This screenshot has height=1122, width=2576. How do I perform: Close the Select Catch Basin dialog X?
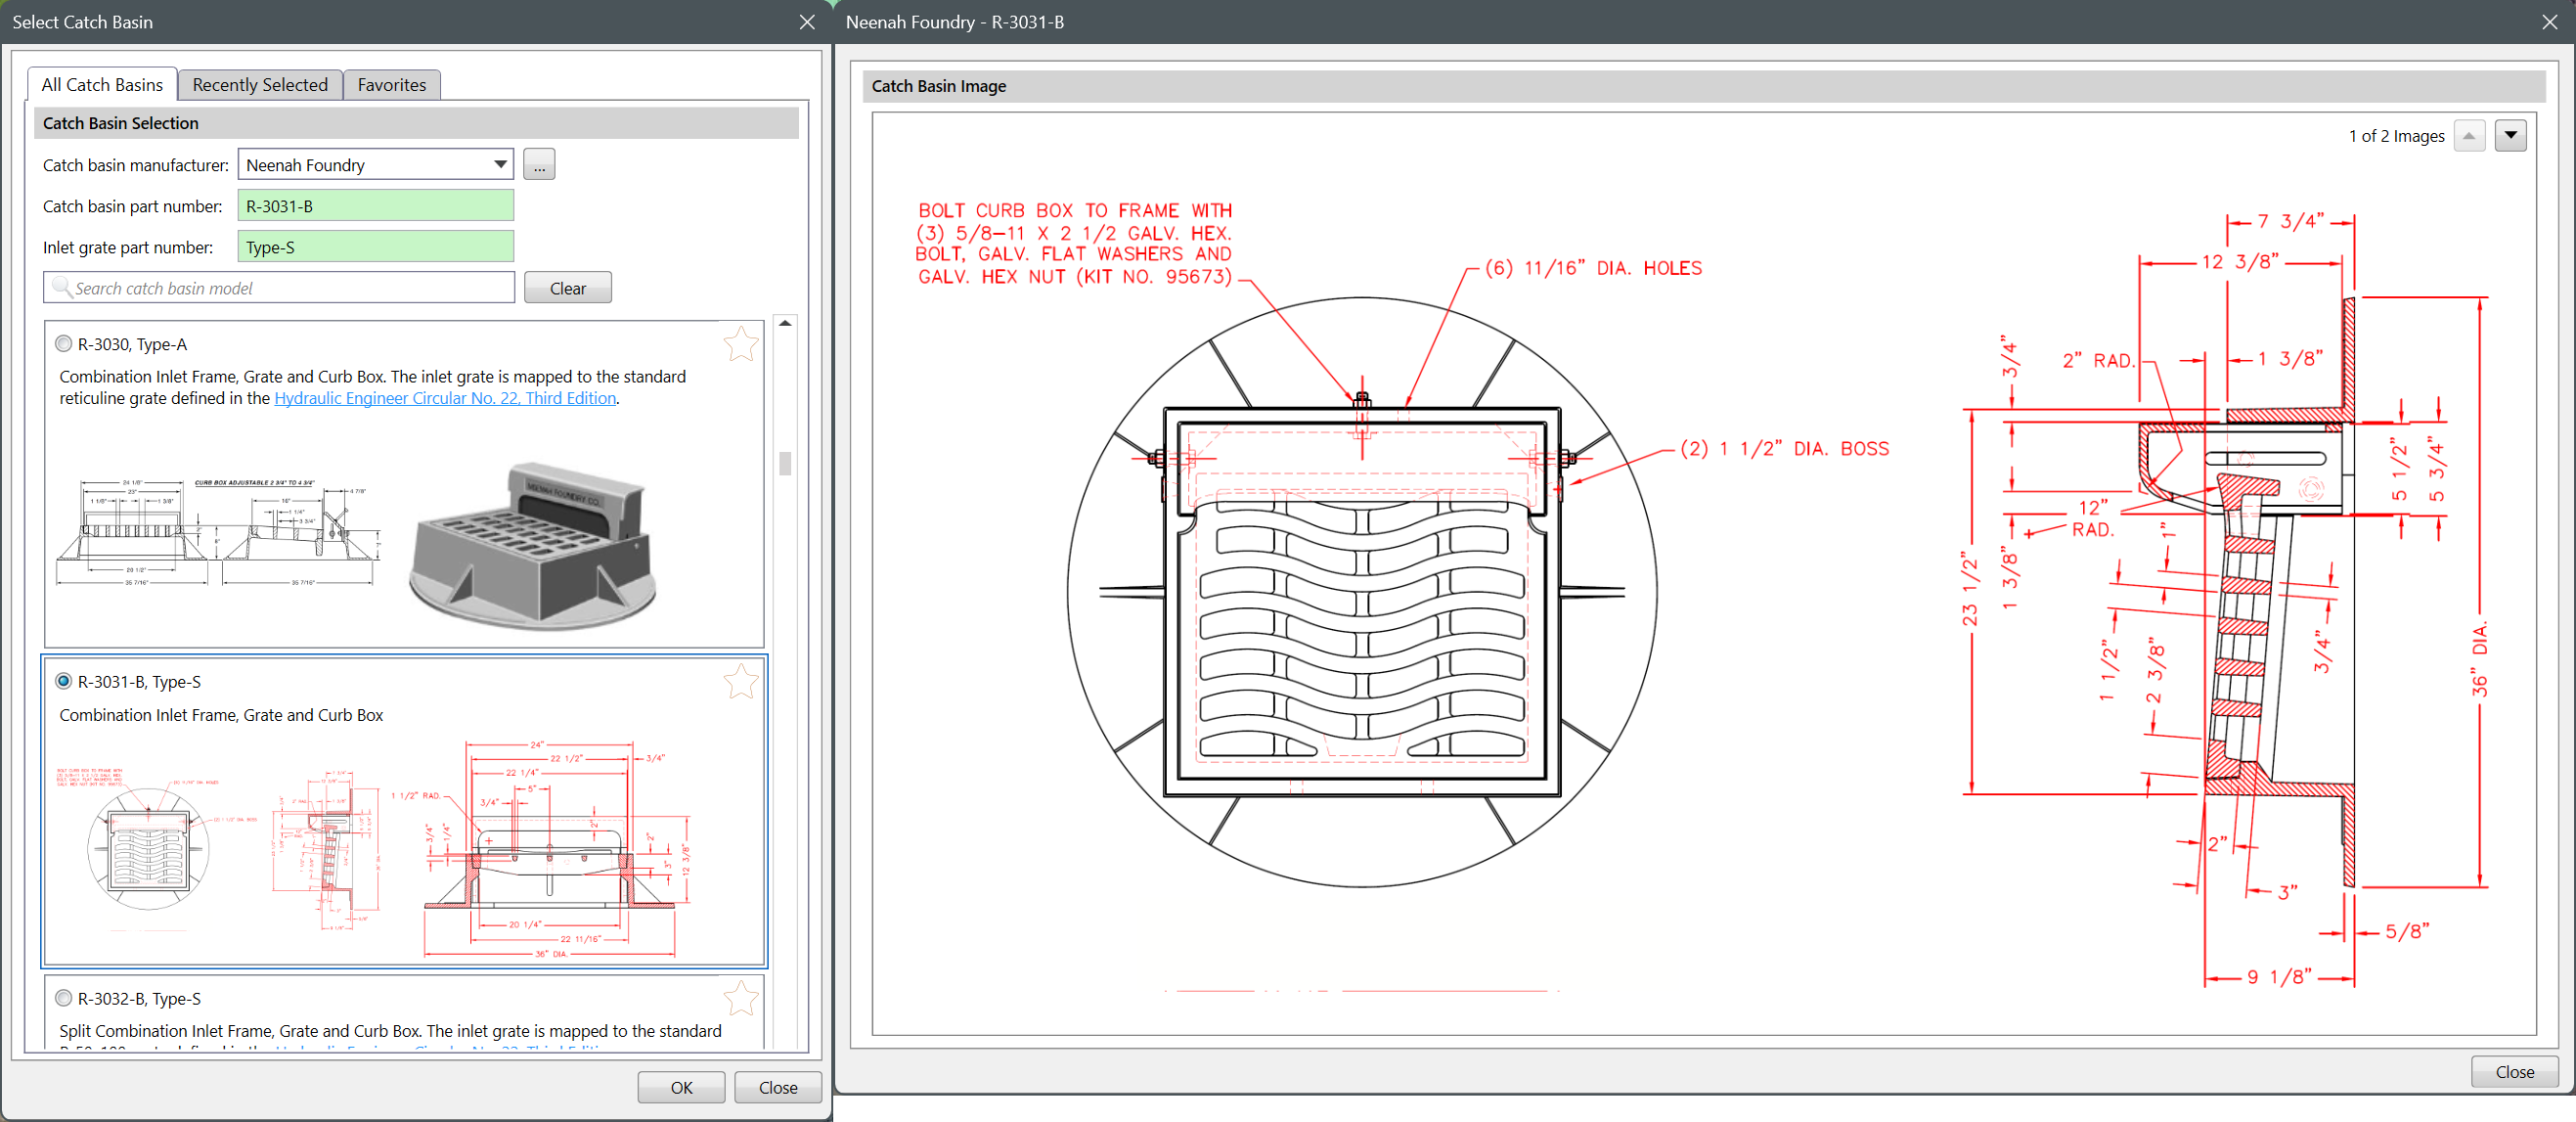(x=807, y=22)
